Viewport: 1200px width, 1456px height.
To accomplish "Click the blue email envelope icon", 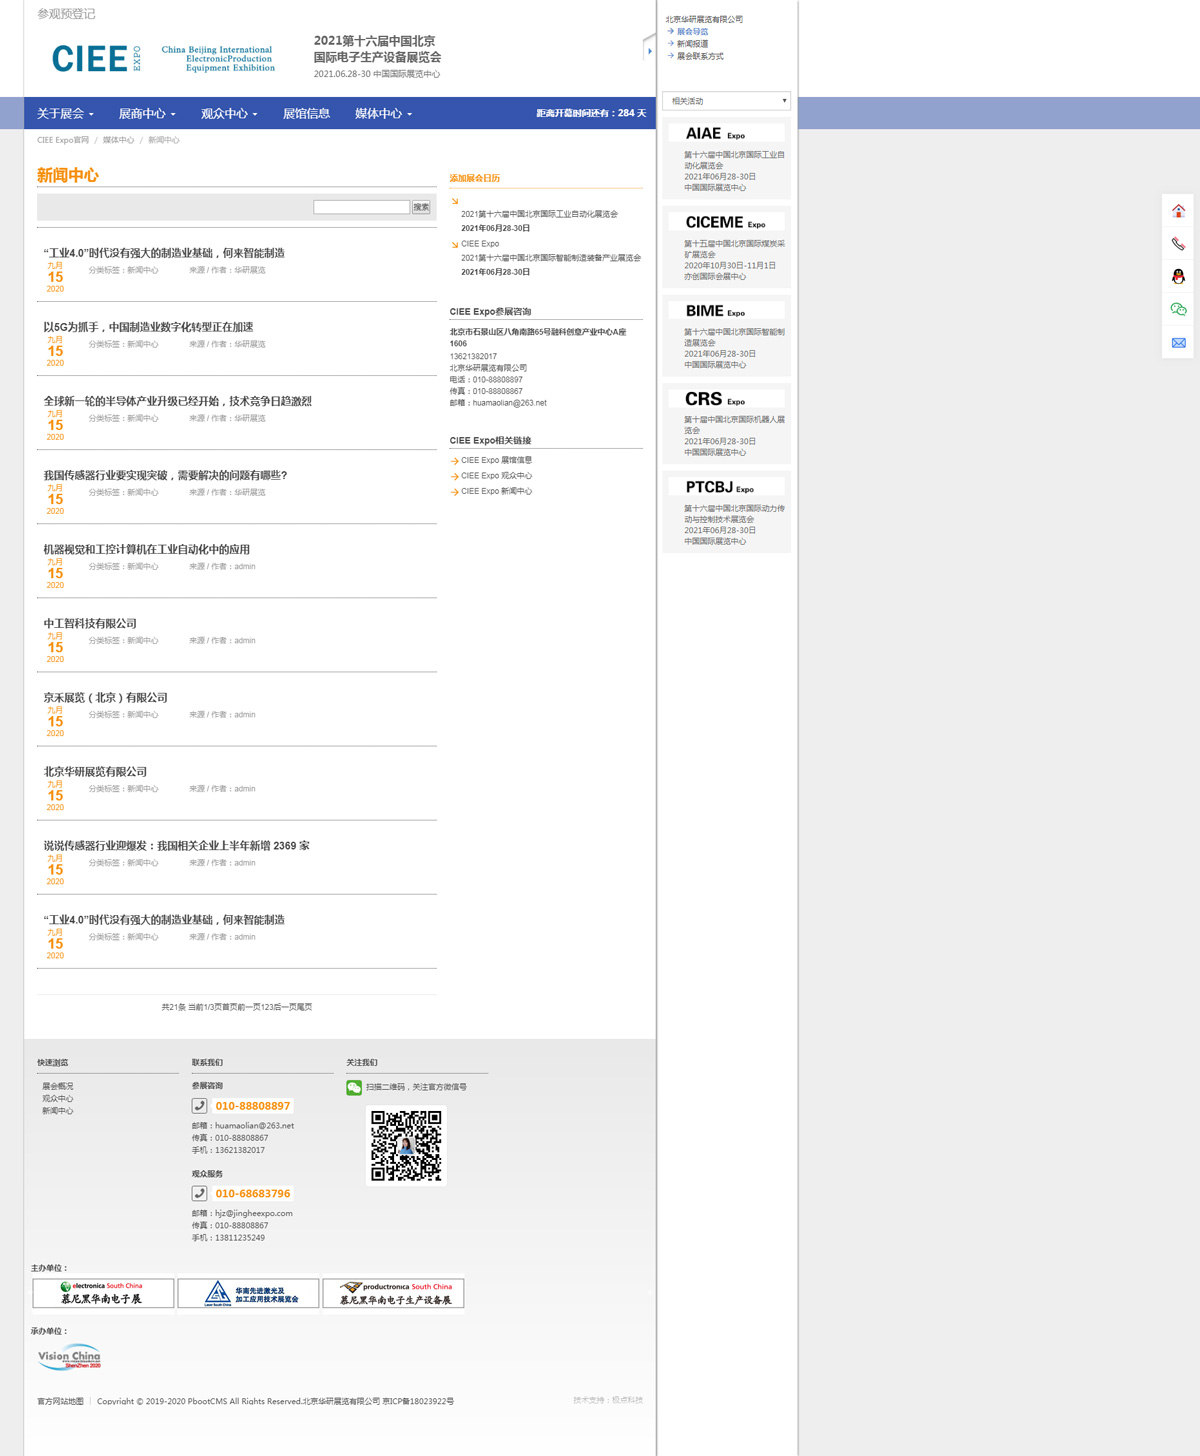I will tap(1178, 343).
